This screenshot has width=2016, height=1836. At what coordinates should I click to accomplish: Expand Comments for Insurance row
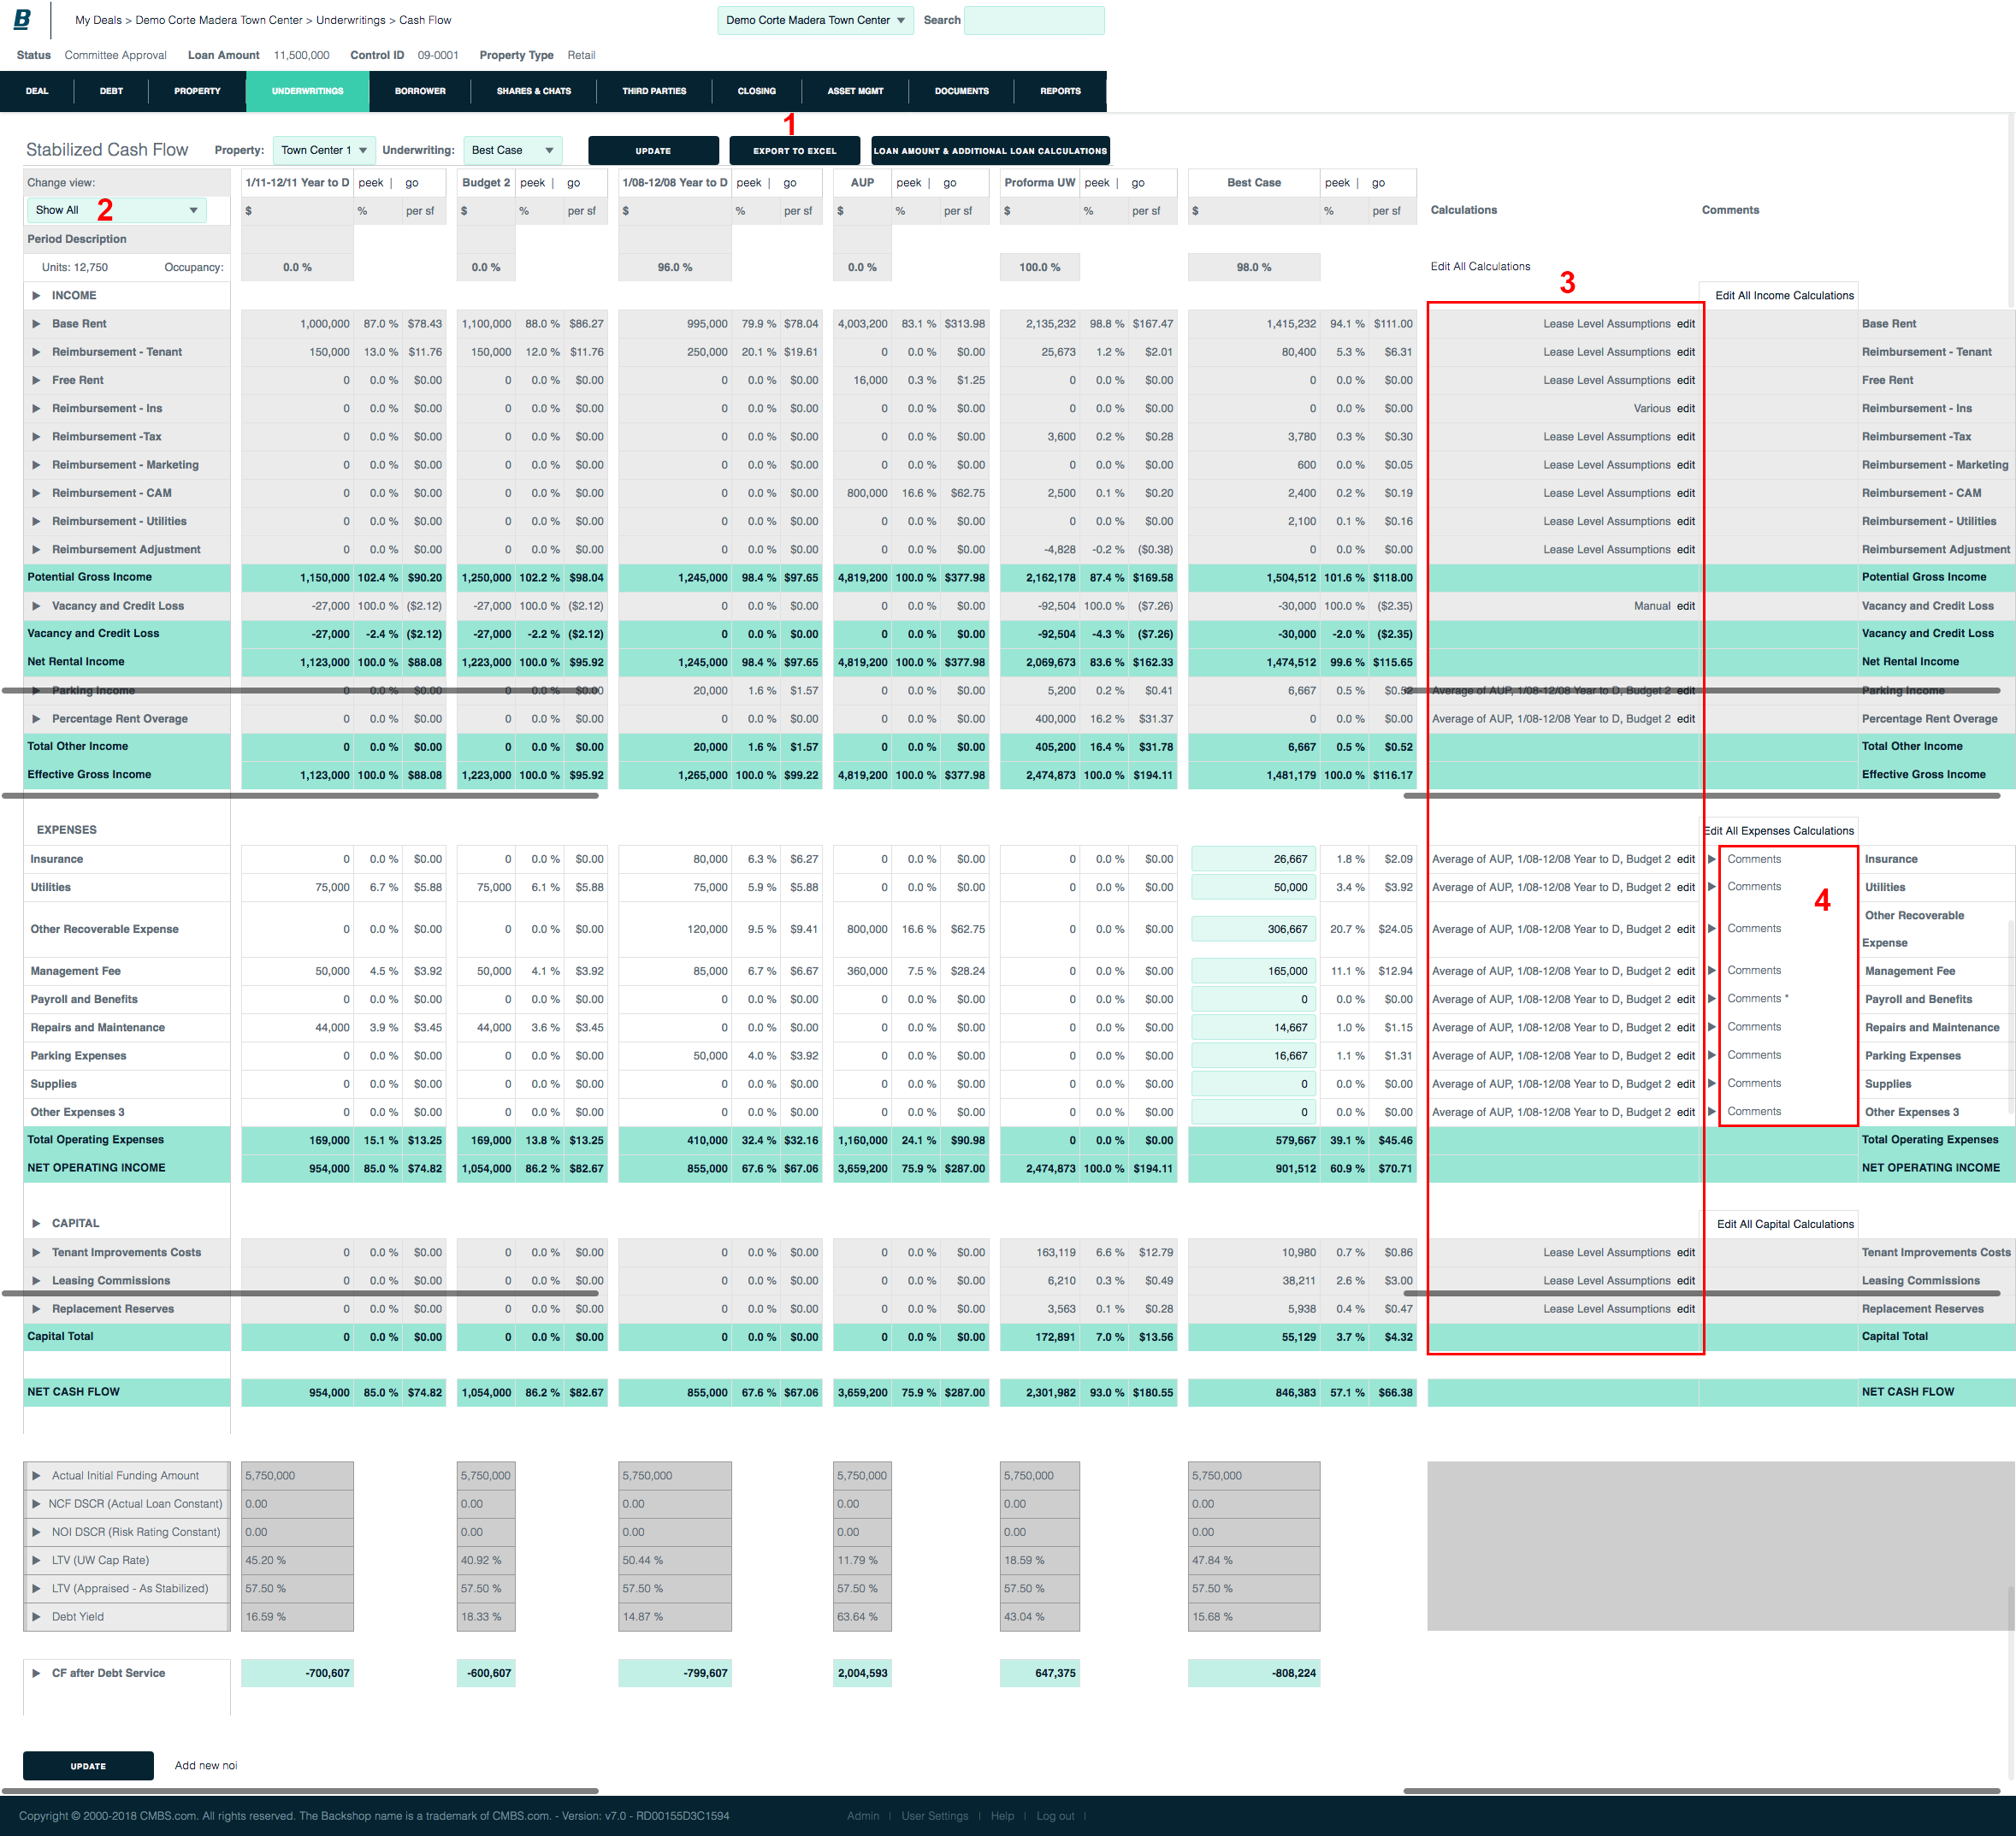pyautogui.click(x=1712, y=859)
